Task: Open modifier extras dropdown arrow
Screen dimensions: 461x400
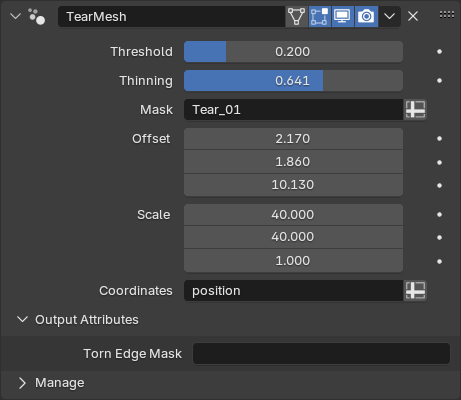Action: coord(389,16)
